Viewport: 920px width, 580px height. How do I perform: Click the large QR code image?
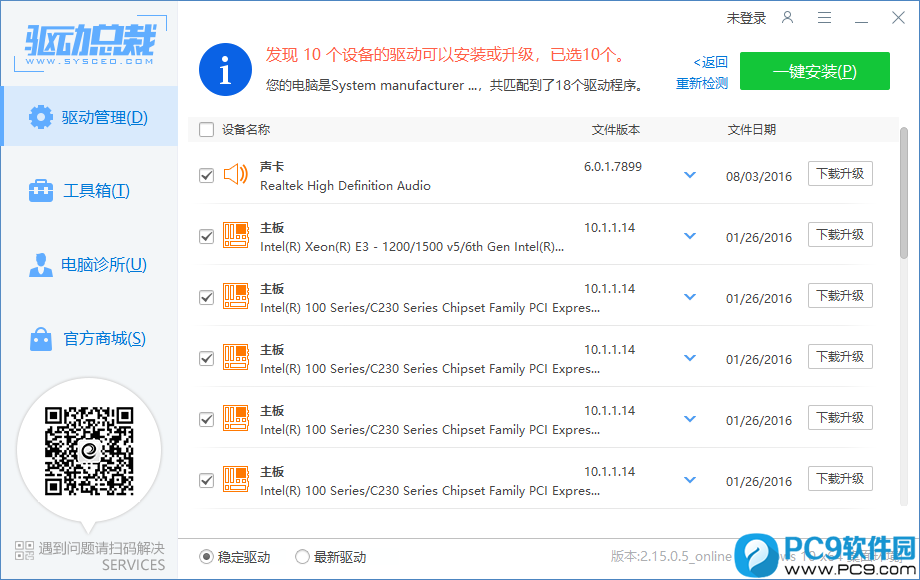pyautogui.click(x=89, y=451)
